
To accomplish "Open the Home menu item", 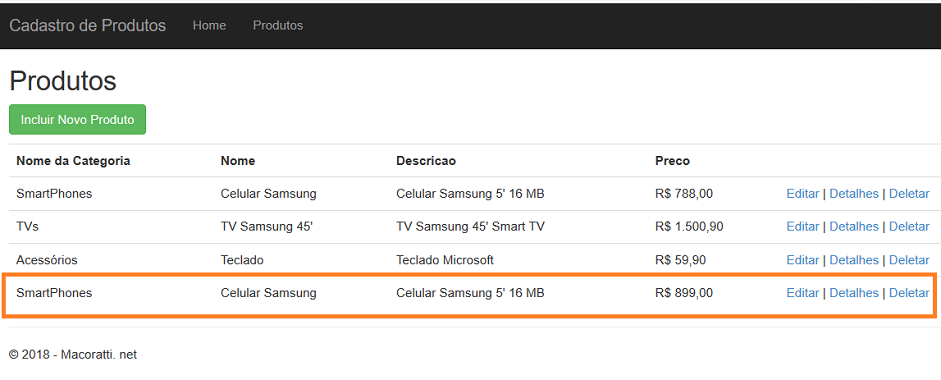I will click(209, 26).
